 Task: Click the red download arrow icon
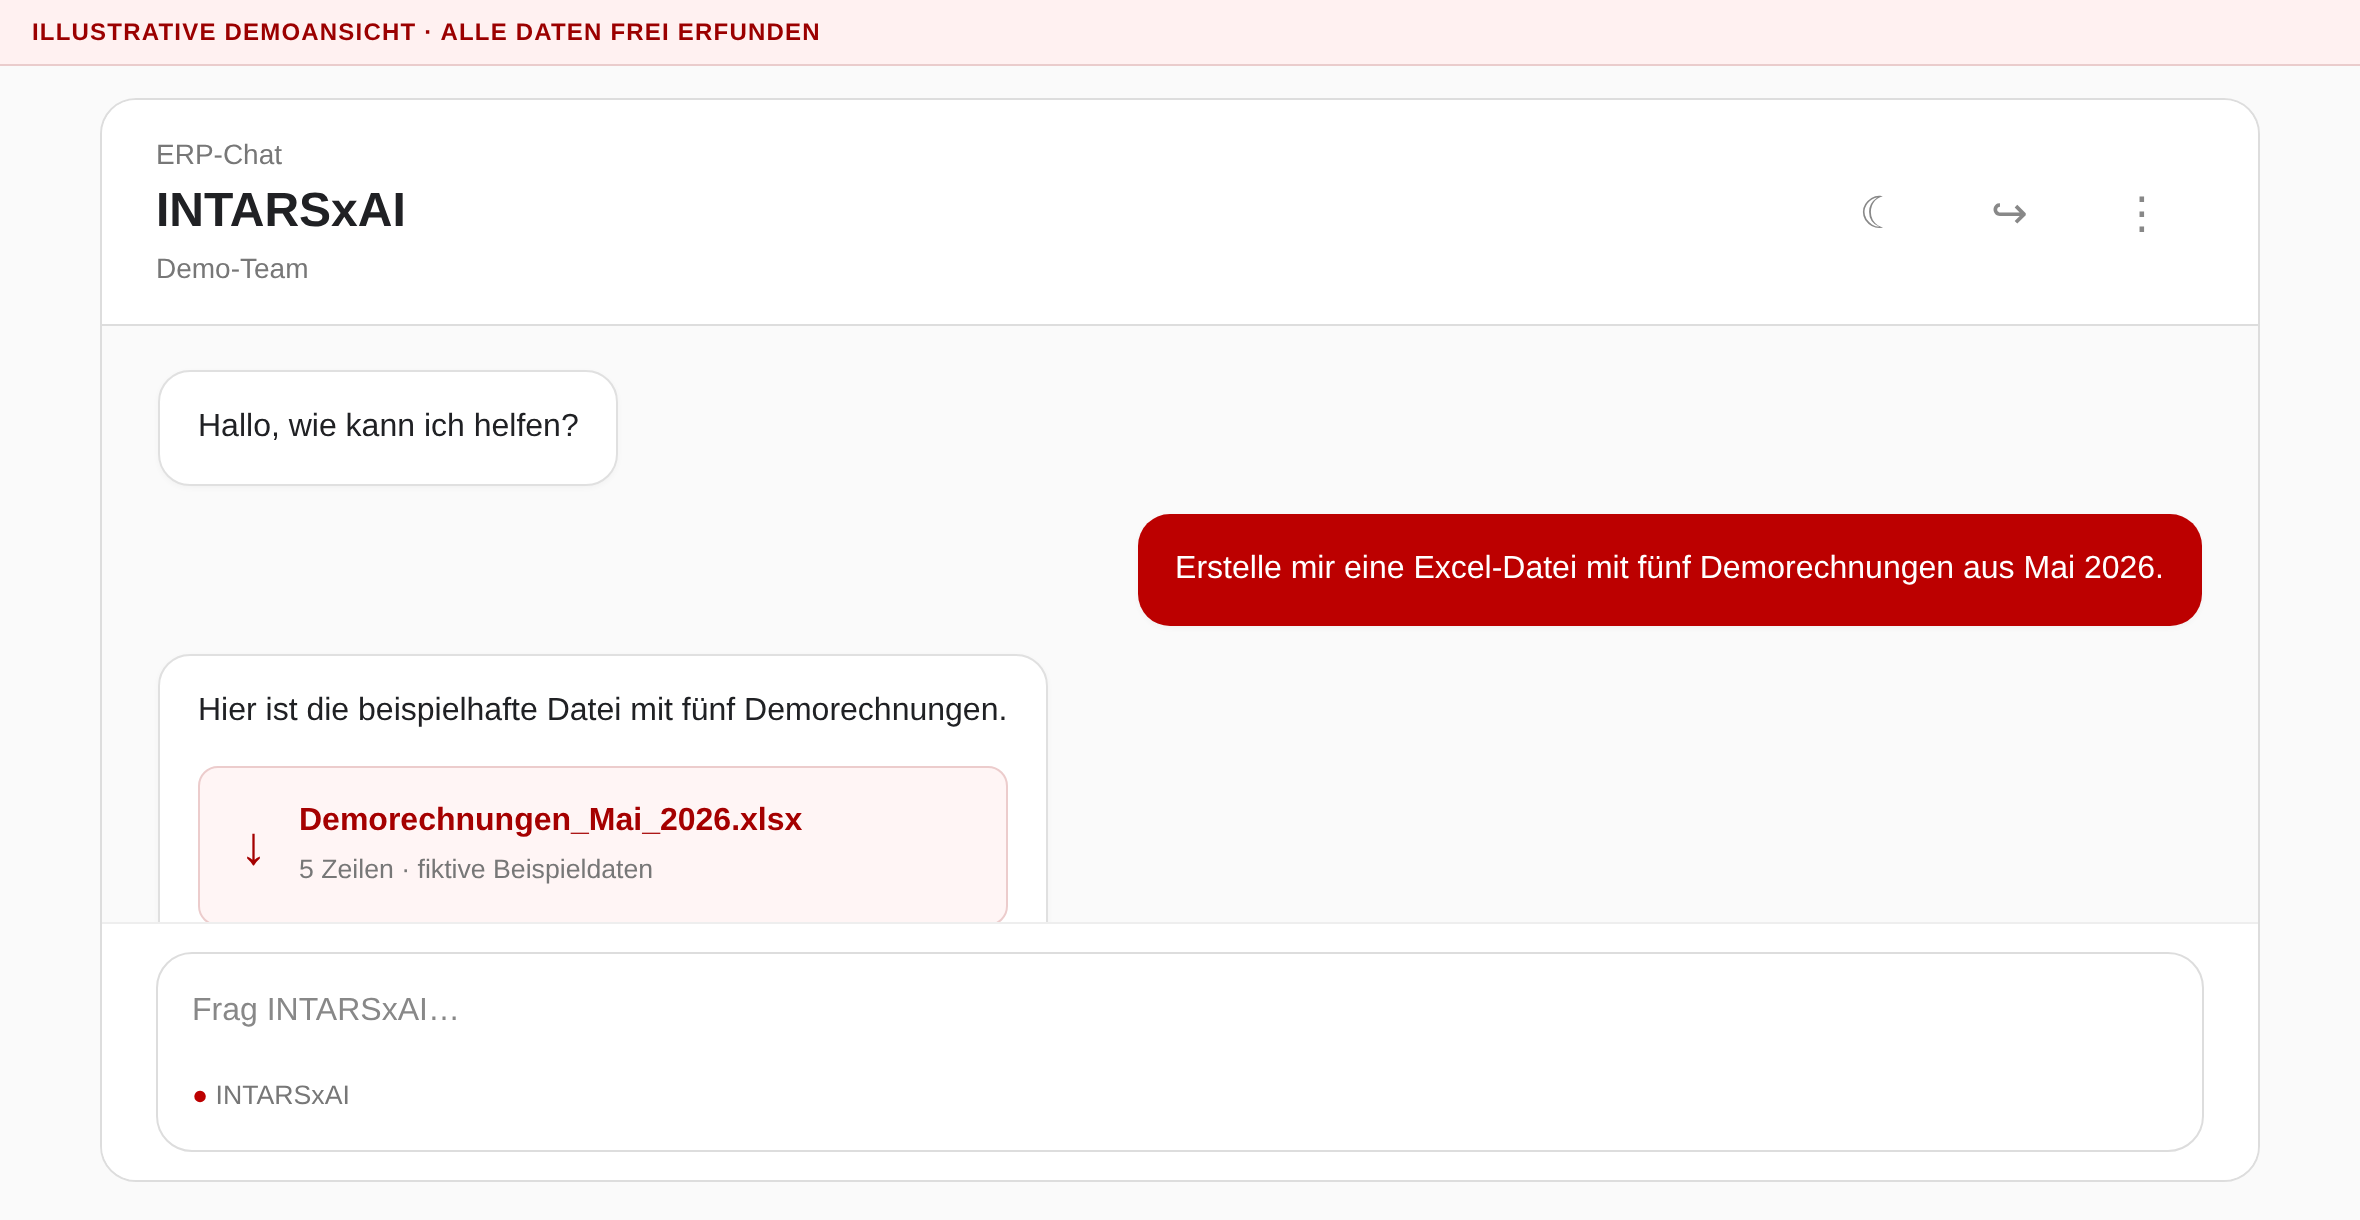pos(254,849)
